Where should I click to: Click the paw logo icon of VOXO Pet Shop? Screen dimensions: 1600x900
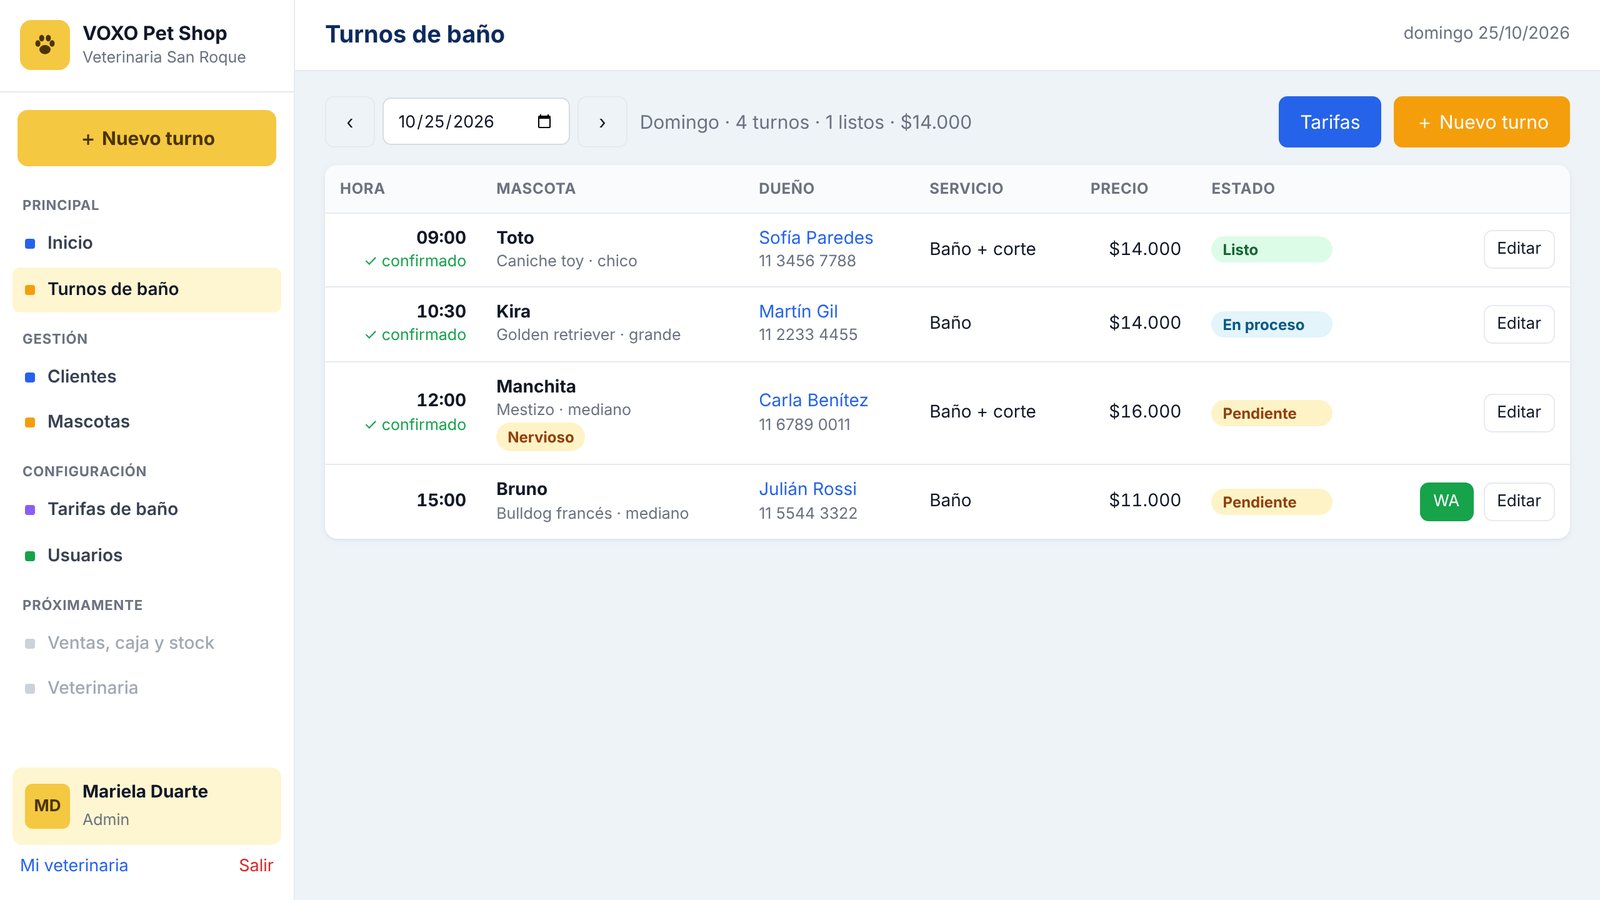click(45, 45)
